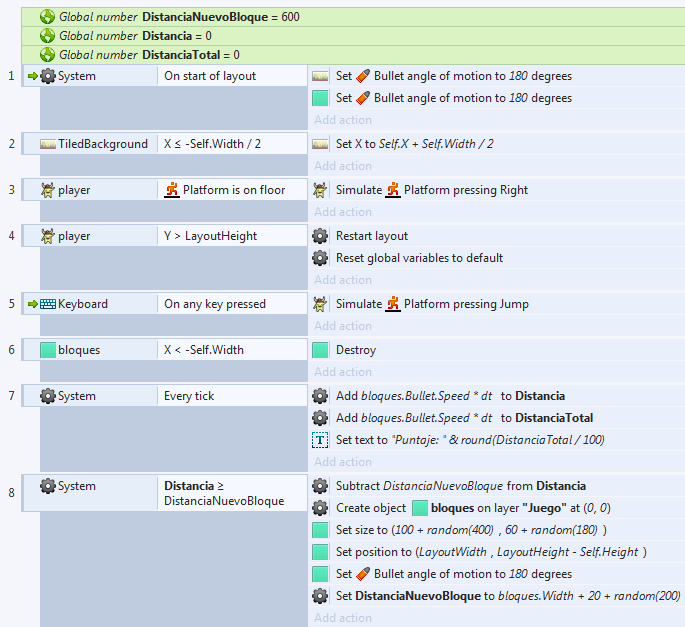685x627 pixels.
Task: Click Platform behavior icon in 'is on floor' condition
Action: pos(172,190)
